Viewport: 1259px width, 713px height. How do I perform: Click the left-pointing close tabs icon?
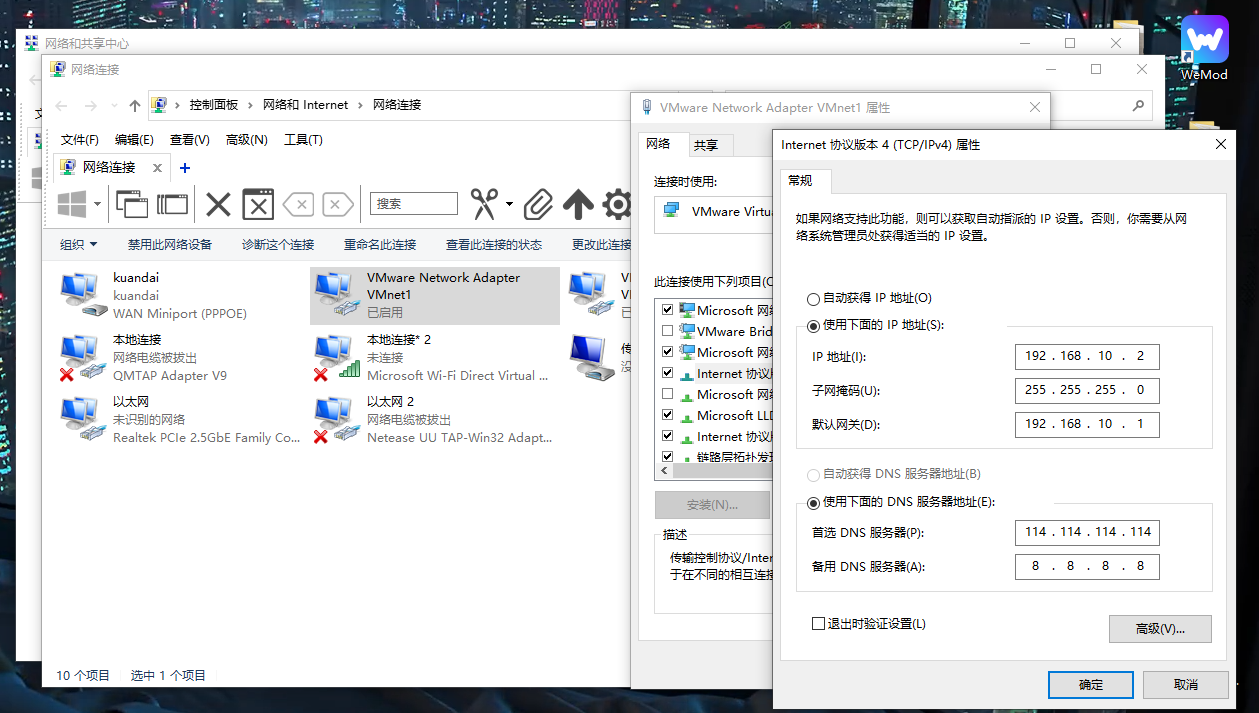(x=298, y=204)
